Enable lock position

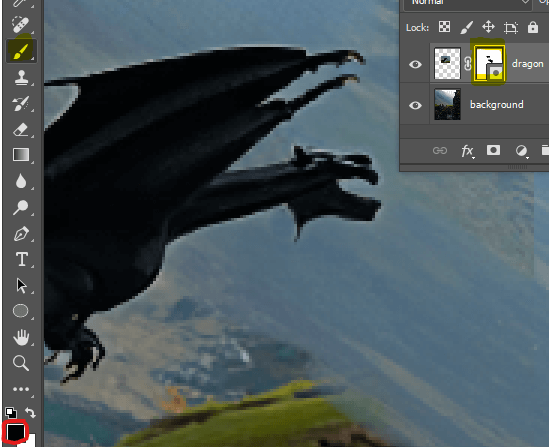pyautogui.click(x=488, y=27)
